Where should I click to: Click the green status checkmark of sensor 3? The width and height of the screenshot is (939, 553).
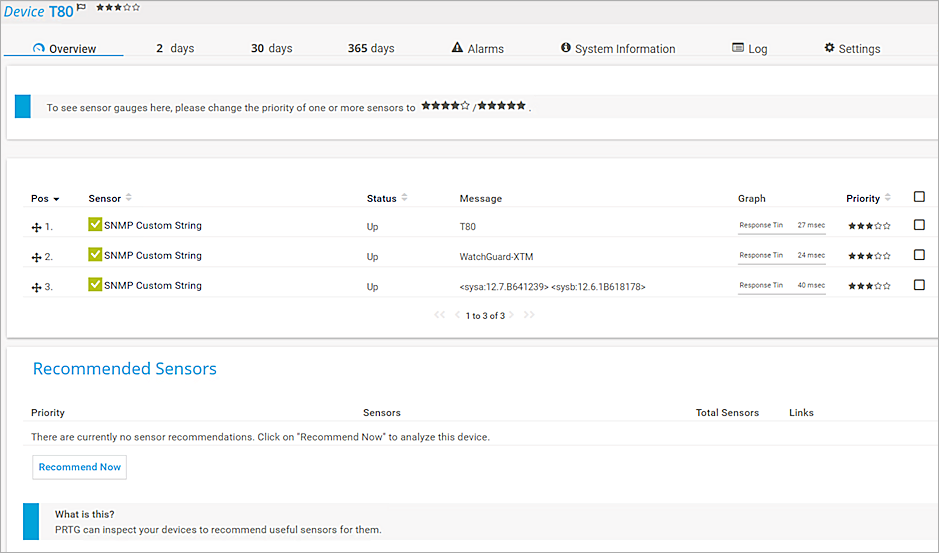(x=95, y=285)
